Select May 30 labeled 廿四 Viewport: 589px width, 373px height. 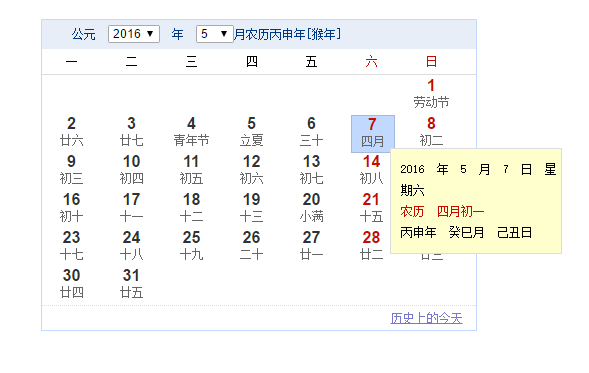[71, 284]
